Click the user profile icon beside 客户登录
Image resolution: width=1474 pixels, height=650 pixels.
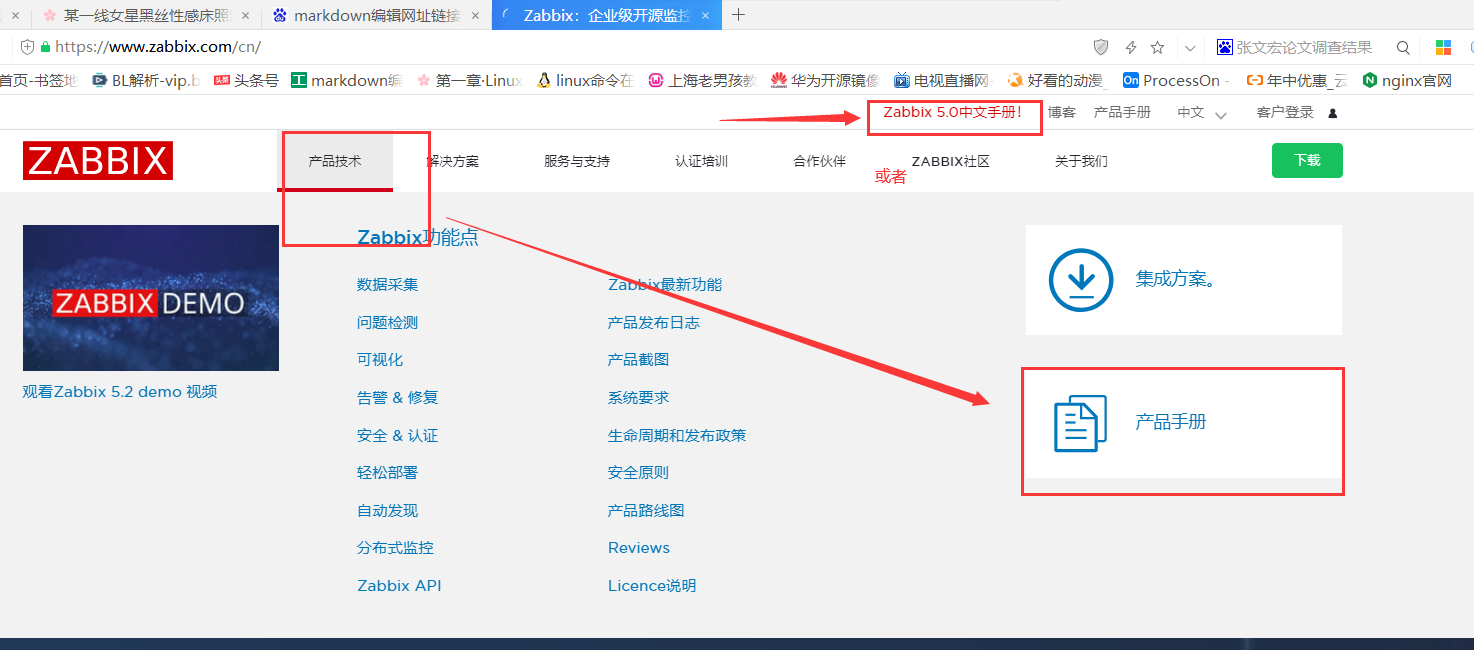[1332, 113]
